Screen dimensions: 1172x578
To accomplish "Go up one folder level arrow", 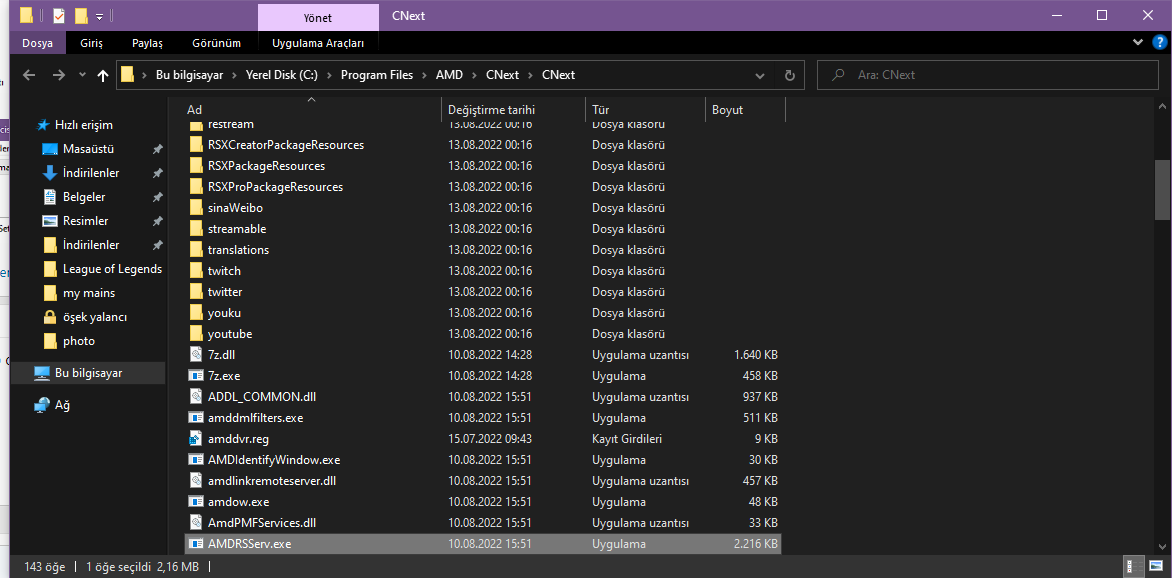I will (103, 75).
